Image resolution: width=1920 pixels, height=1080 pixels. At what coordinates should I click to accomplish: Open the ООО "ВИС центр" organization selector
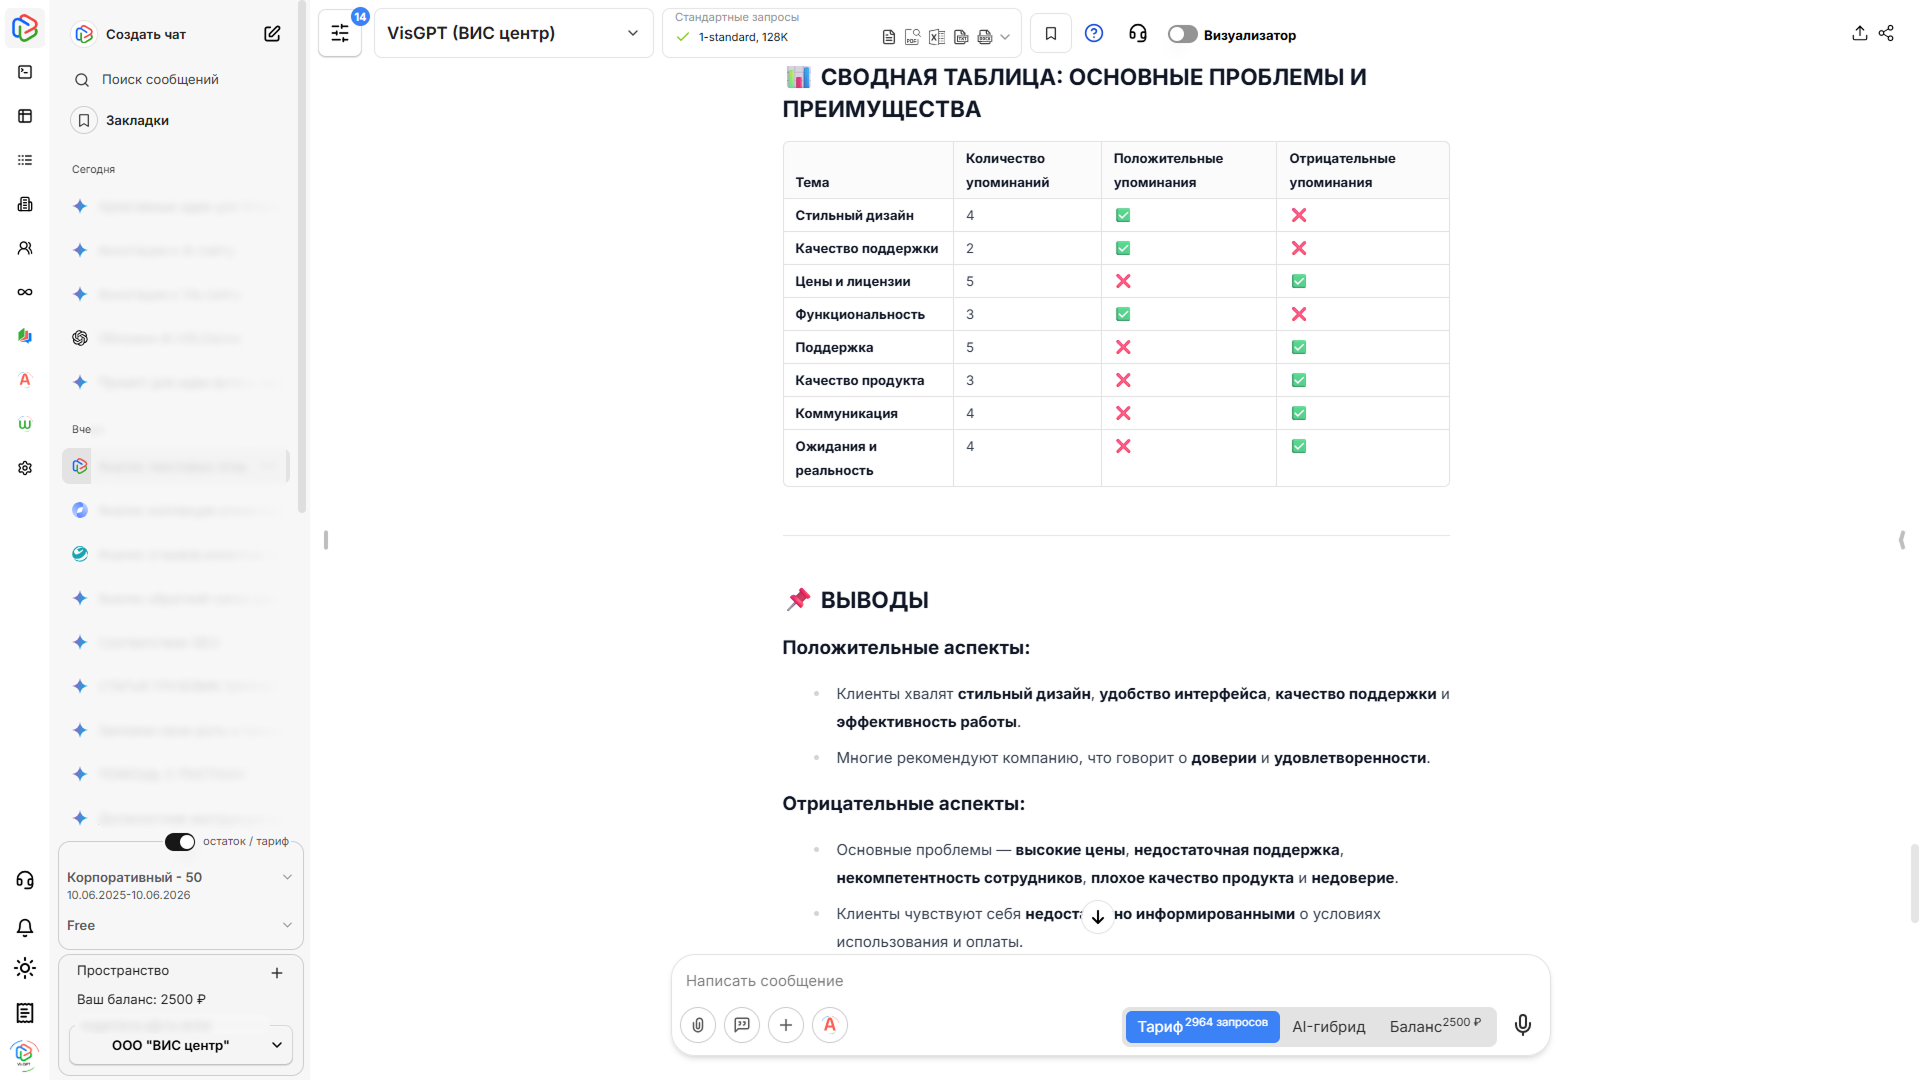(x=179, y=1044)
